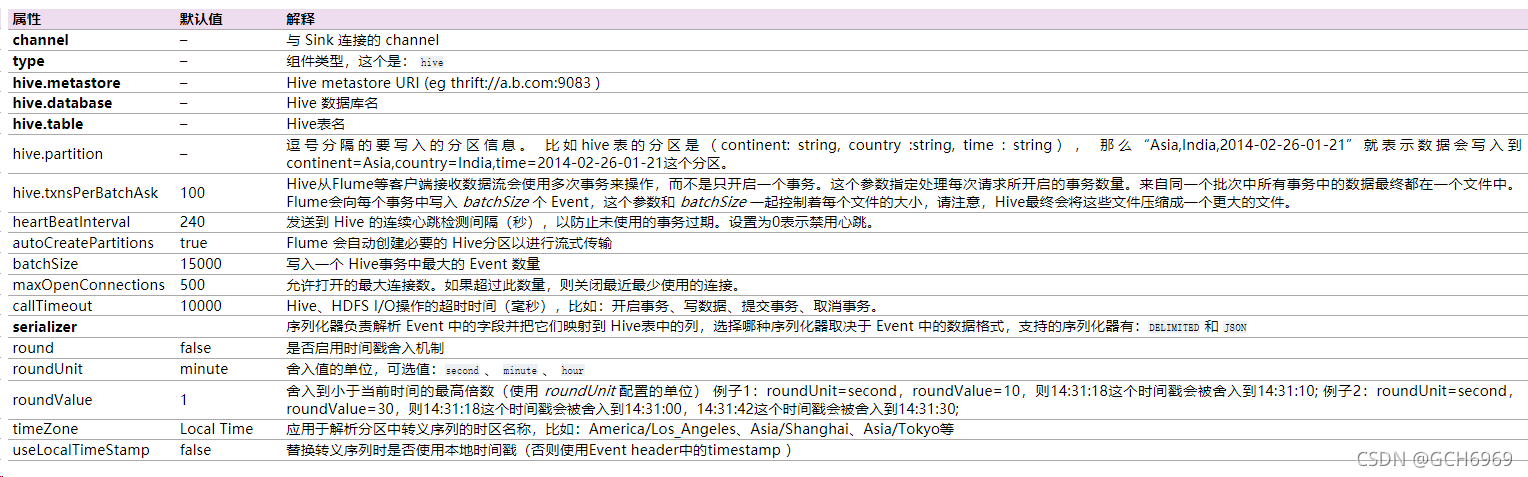
Task: Select the type property name
Action: (28, 61)
